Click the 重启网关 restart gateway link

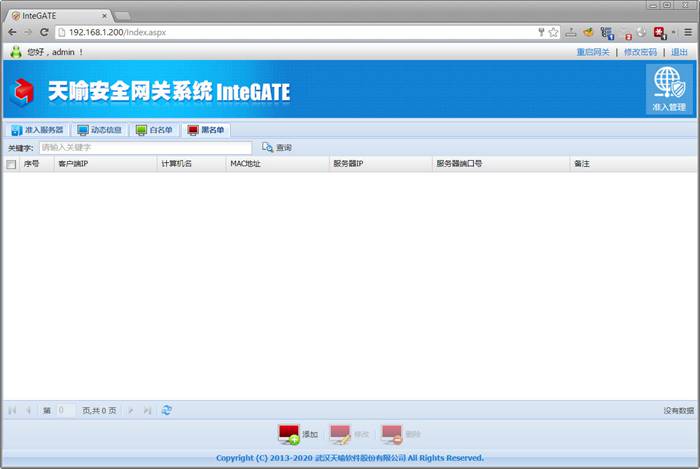(x=593, y=52)
